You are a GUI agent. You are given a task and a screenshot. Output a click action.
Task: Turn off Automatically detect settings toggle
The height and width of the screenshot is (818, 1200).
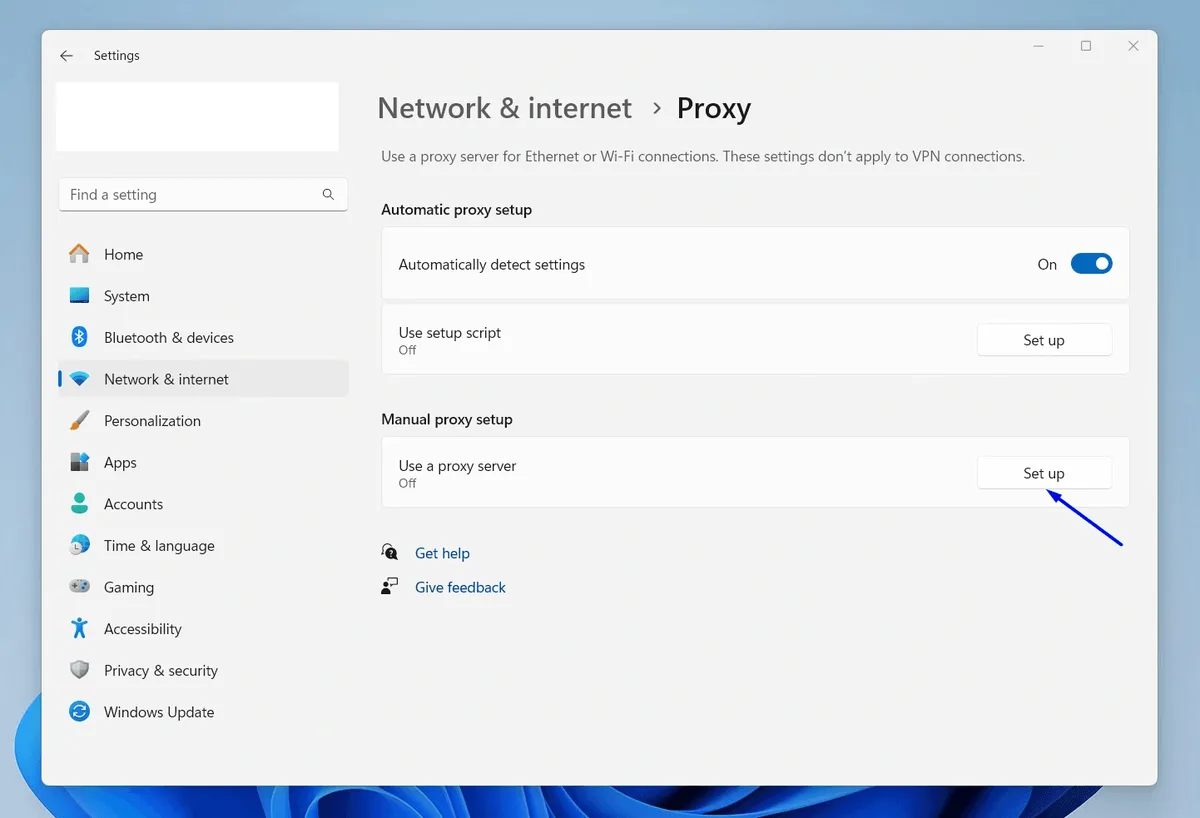1091,264
